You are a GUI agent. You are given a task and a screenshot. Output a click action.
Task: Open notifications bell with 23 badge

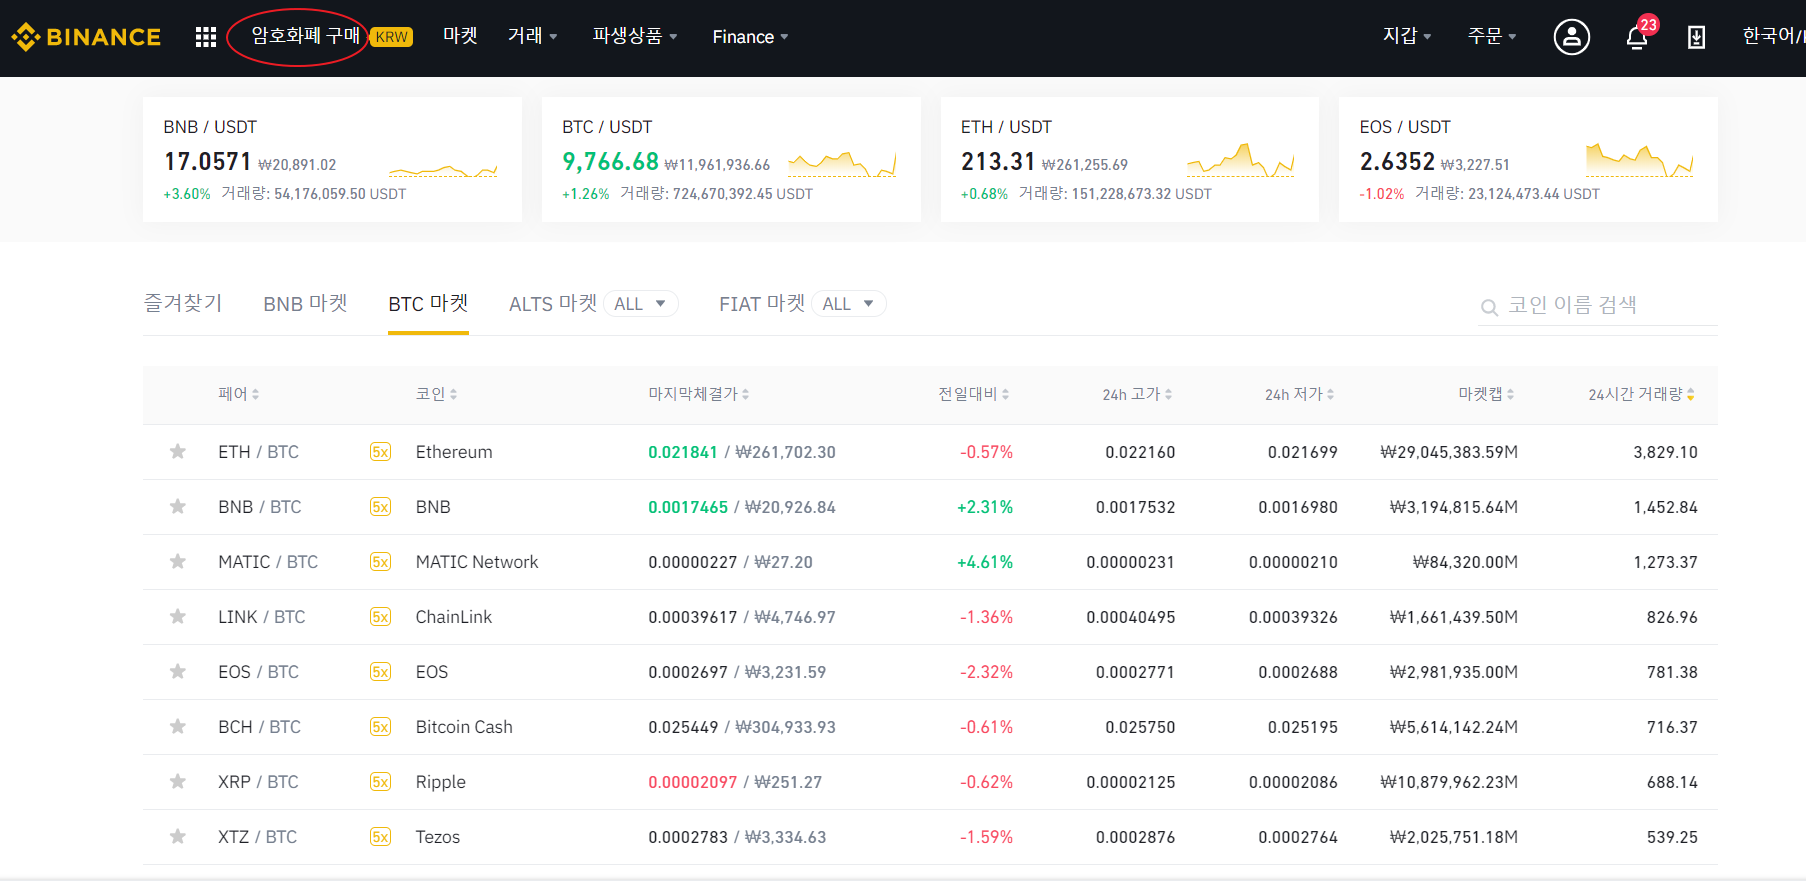tap(1638, 36)
